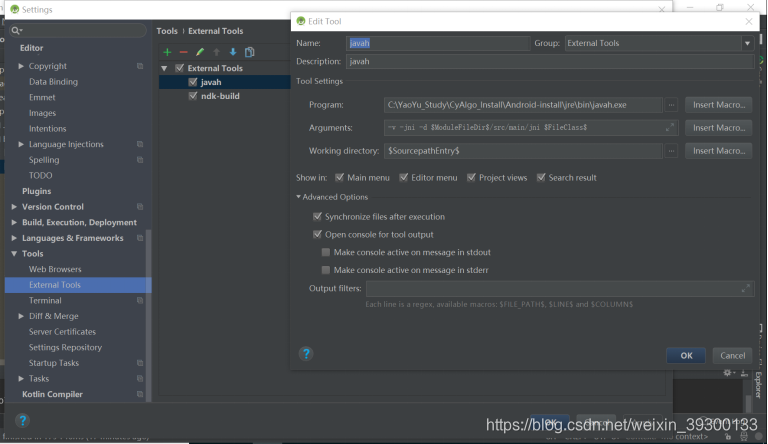Uncheck the ndk-build tool checkbox
Viewport: 768px width, 444px height.
193,96
